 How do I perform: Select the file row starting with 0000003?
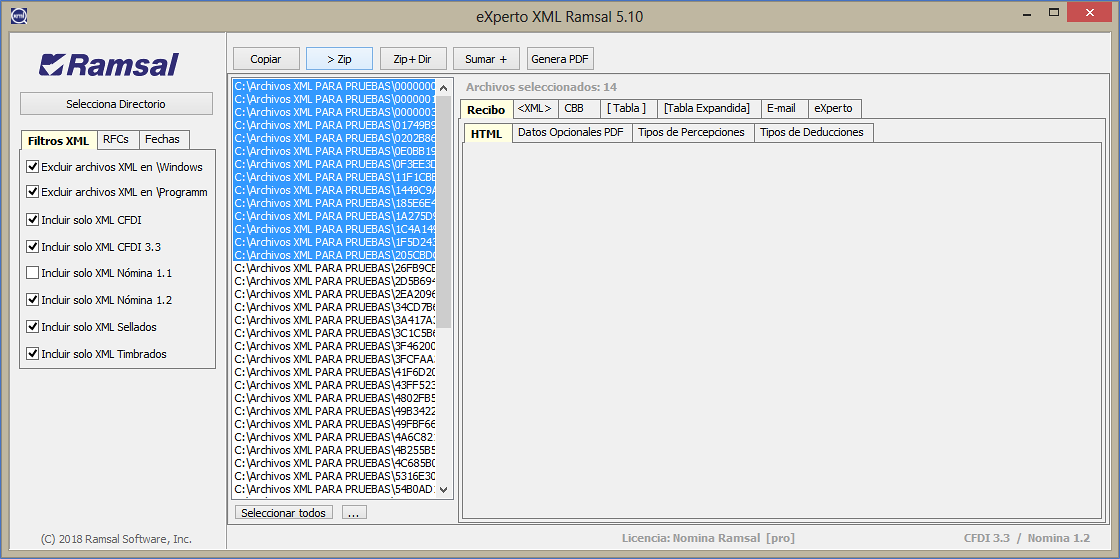(334, 111)
